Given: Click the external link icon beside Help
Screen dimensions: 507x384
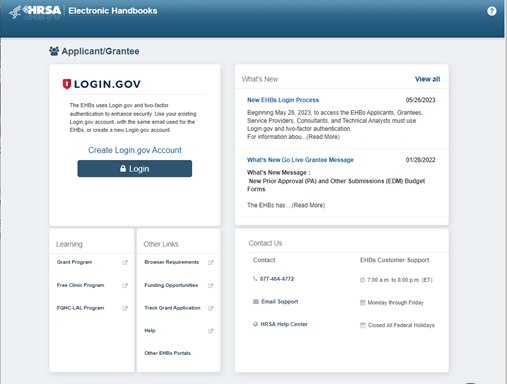Looking at the screenshot, I should click(x=211, y=331).
